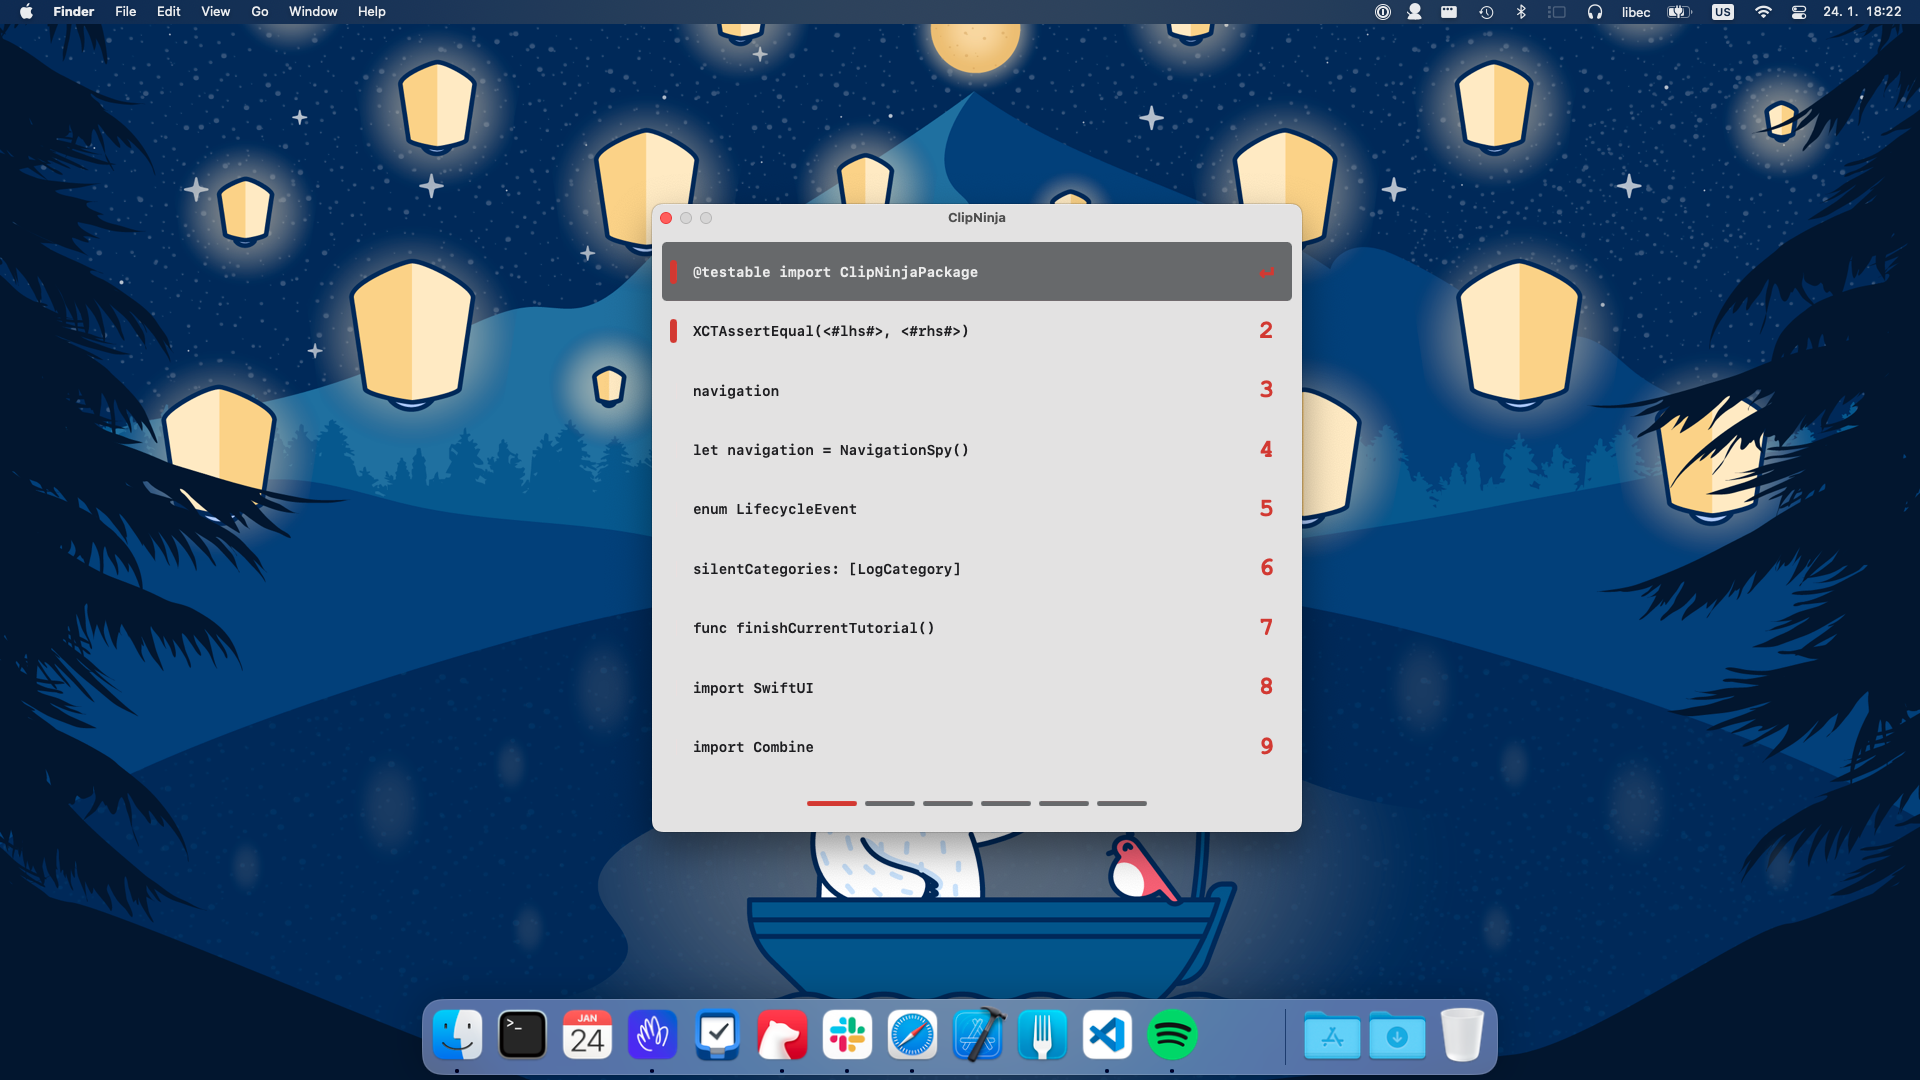This screenshot has width=1920, height=1080.
Task: Click the date and time in menu bar
Action: [x=1862, y=12]
